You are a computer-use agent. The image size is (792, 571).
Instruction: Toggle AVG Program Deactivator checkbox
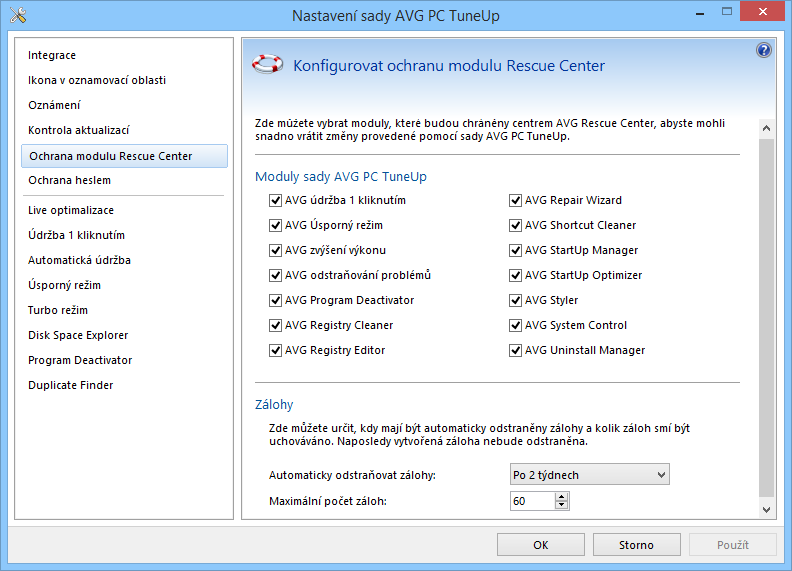click(275, 301)
